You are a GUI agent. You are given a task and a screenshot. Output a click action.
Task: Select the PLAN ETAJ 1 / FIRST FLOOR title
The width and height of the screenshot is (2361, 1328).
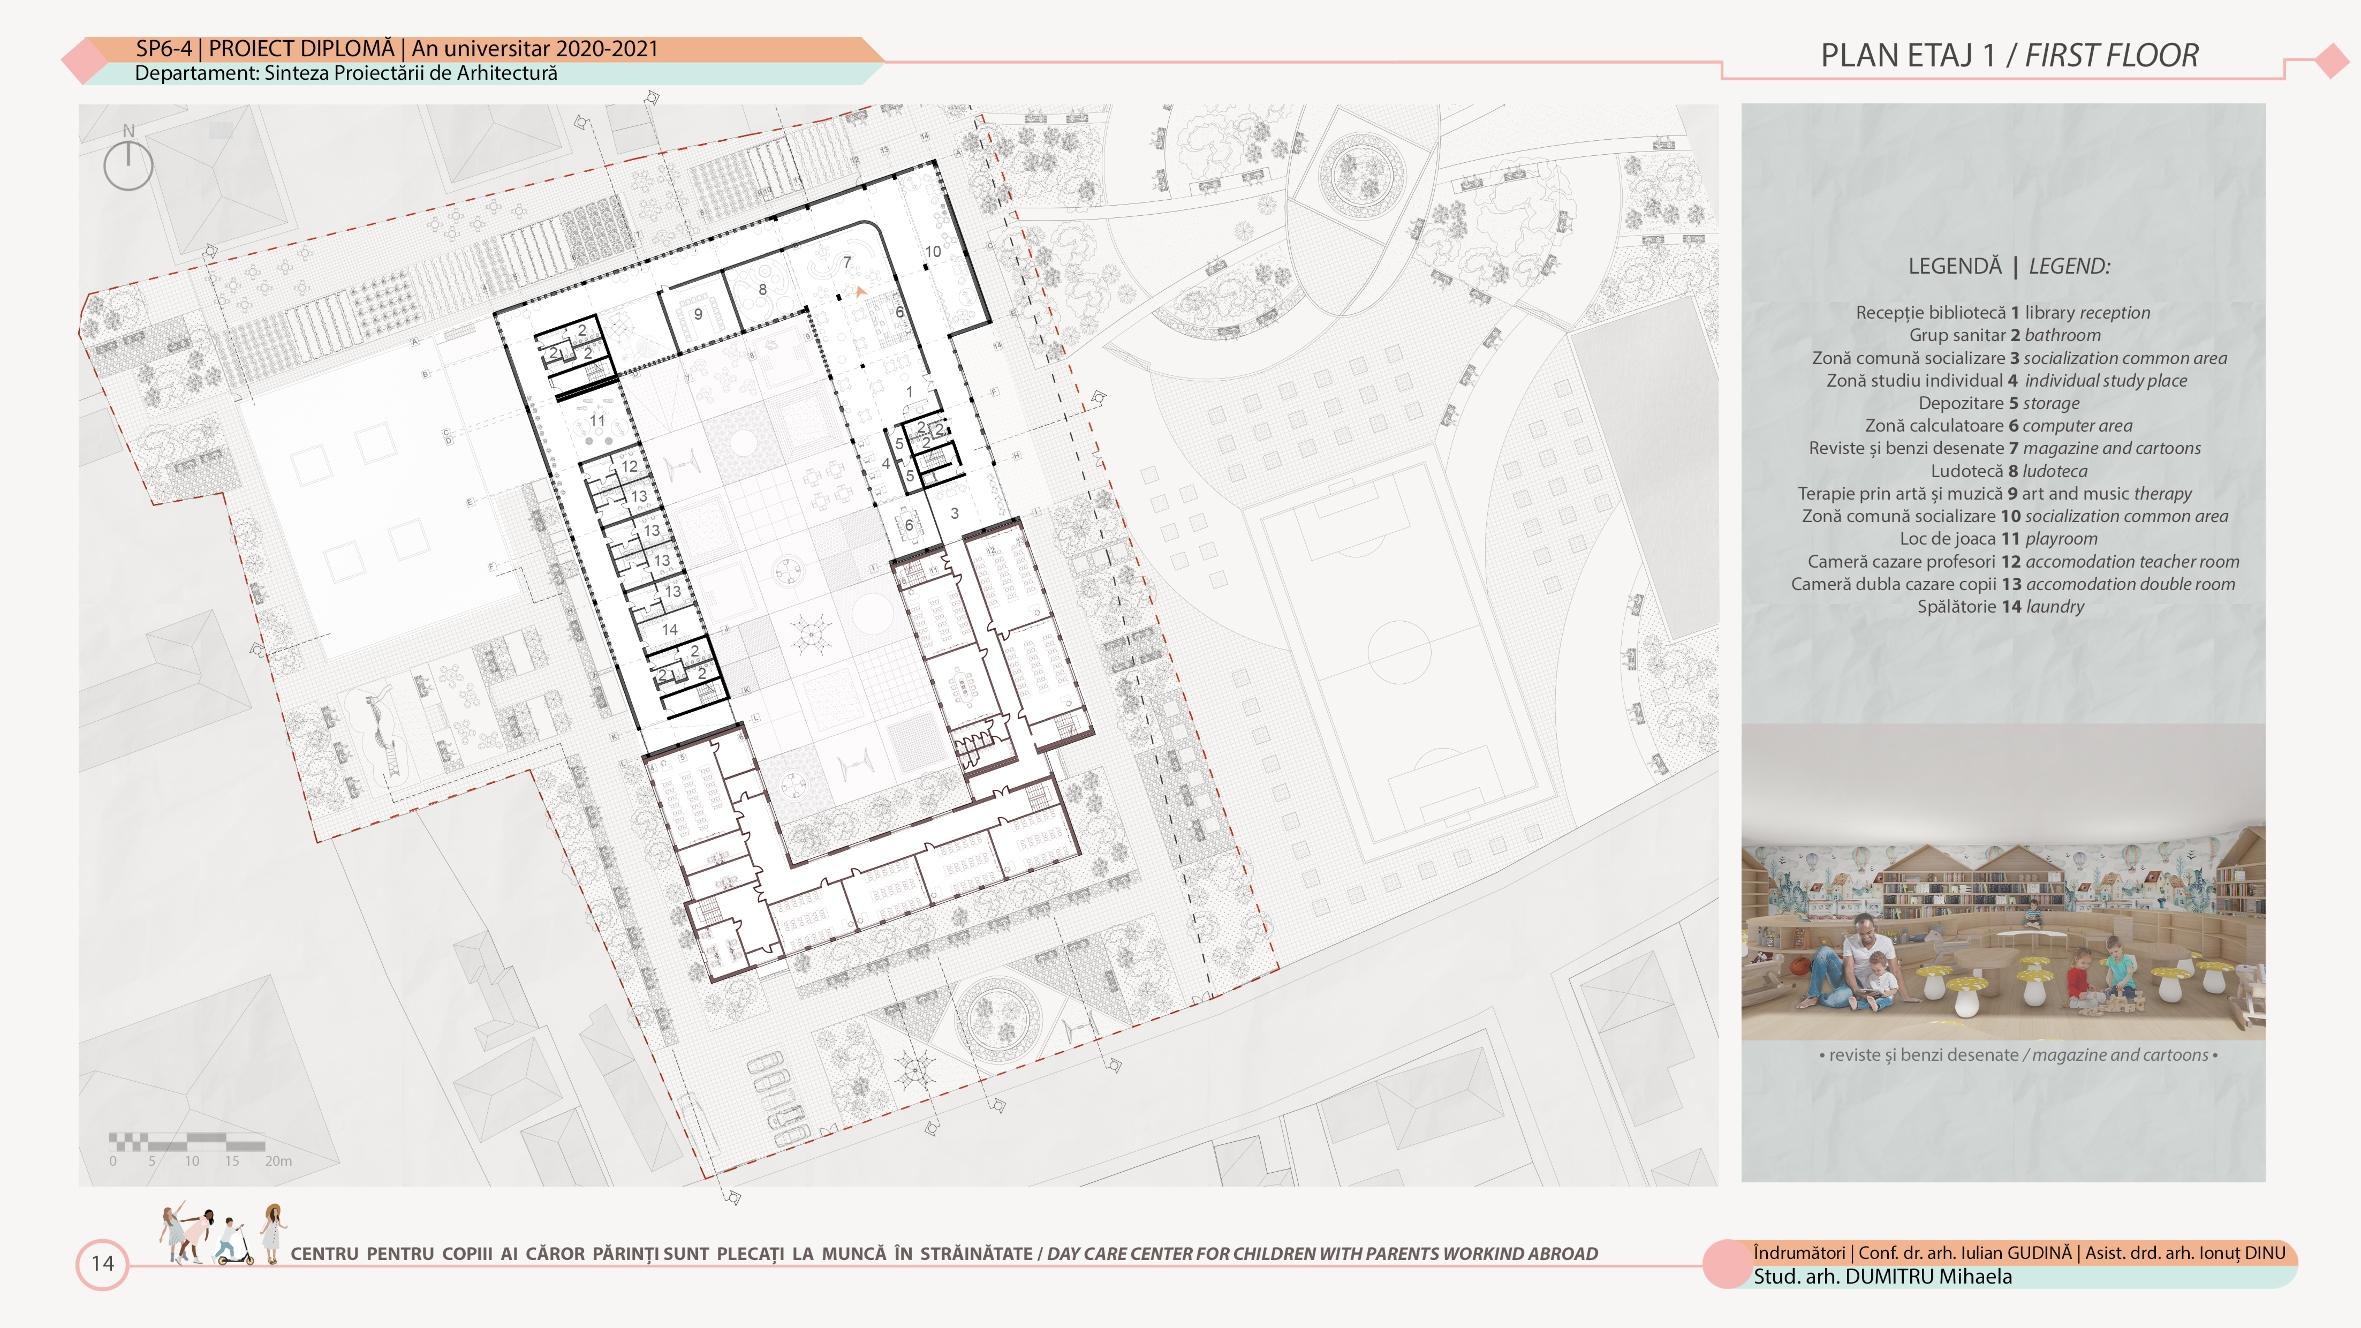[2009, 56]
